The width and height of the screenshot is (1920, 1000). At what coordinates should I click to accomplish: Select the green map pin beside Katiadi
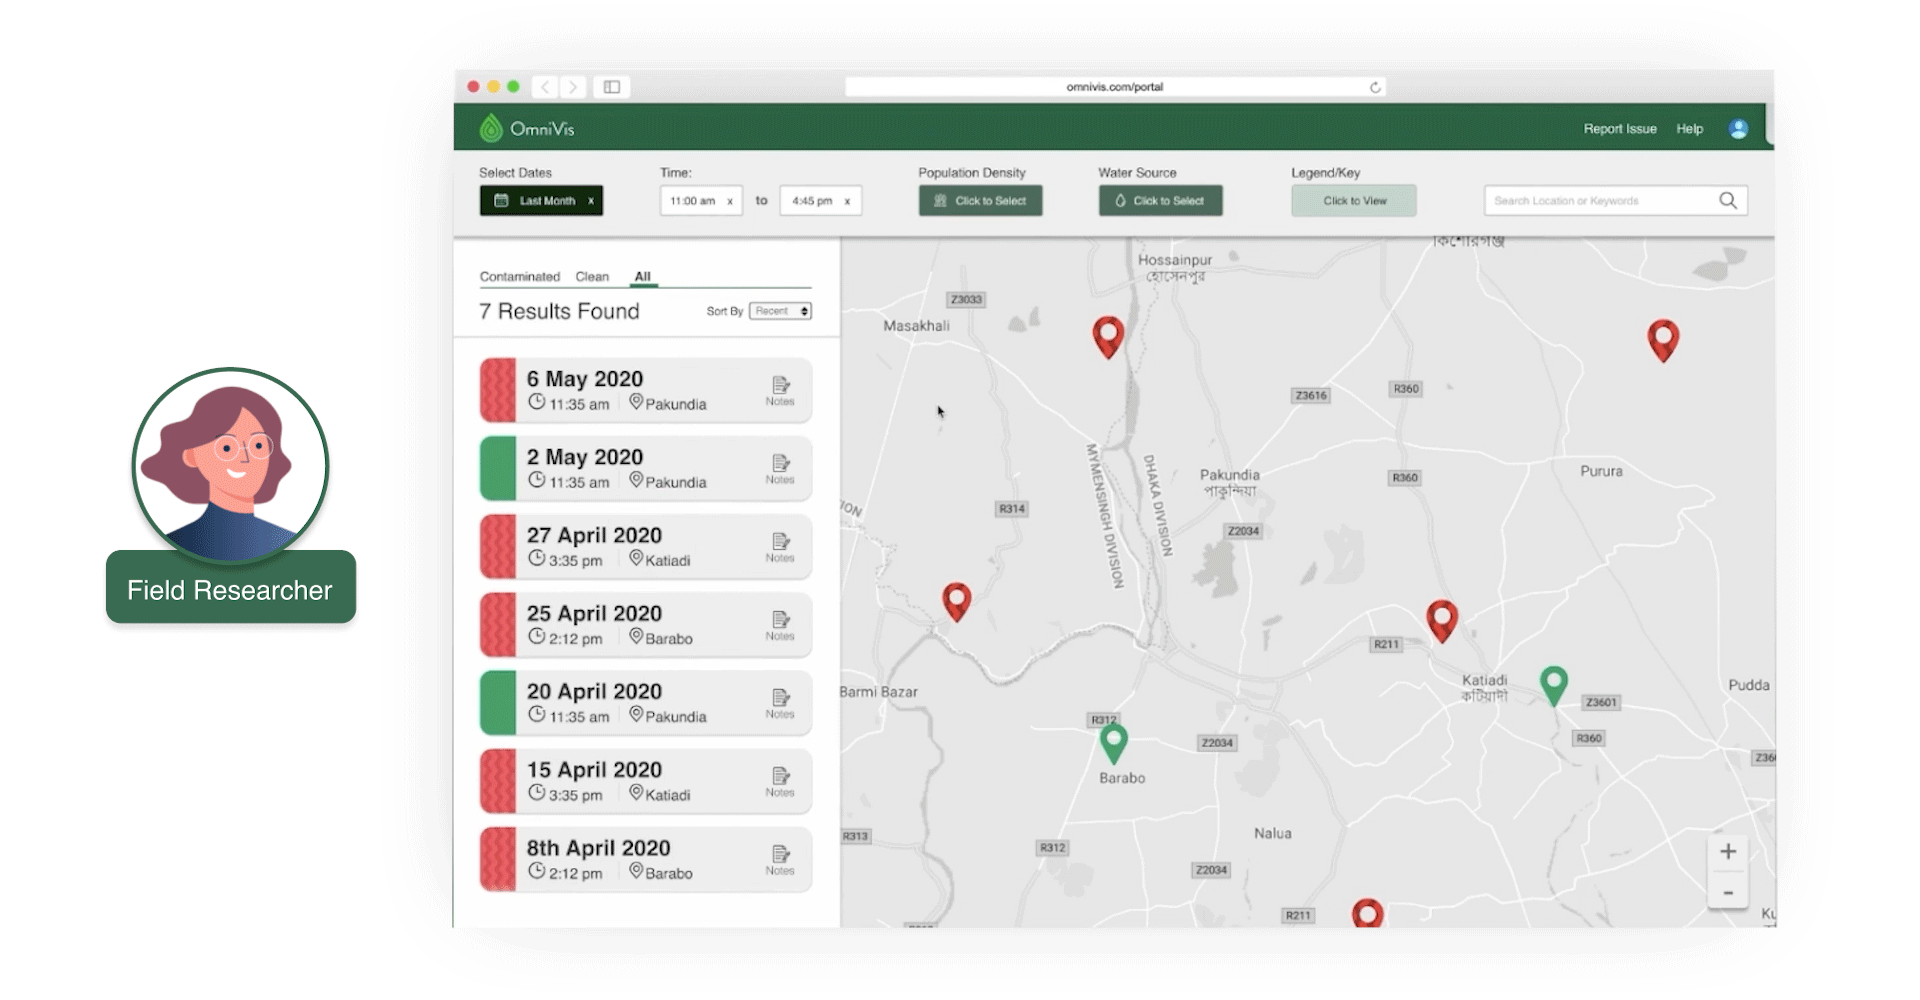[x=1553, y=686]
